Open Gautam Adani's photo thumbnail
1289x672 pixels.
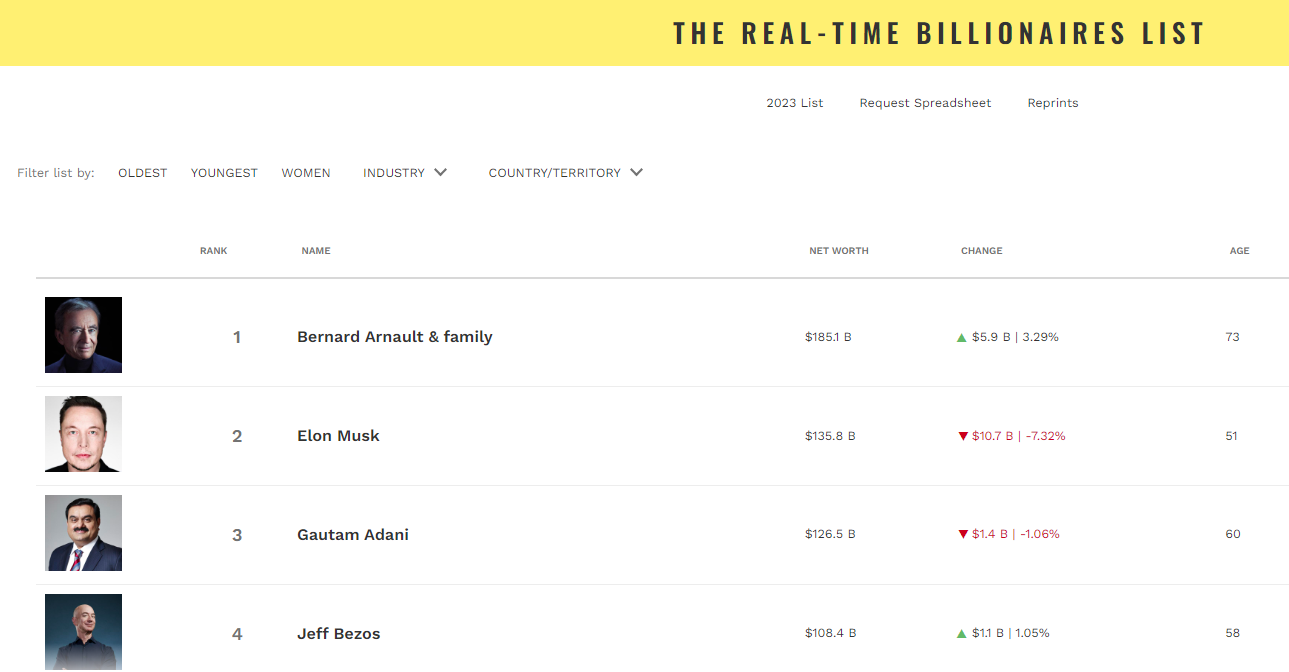click(x=83, y=533)
